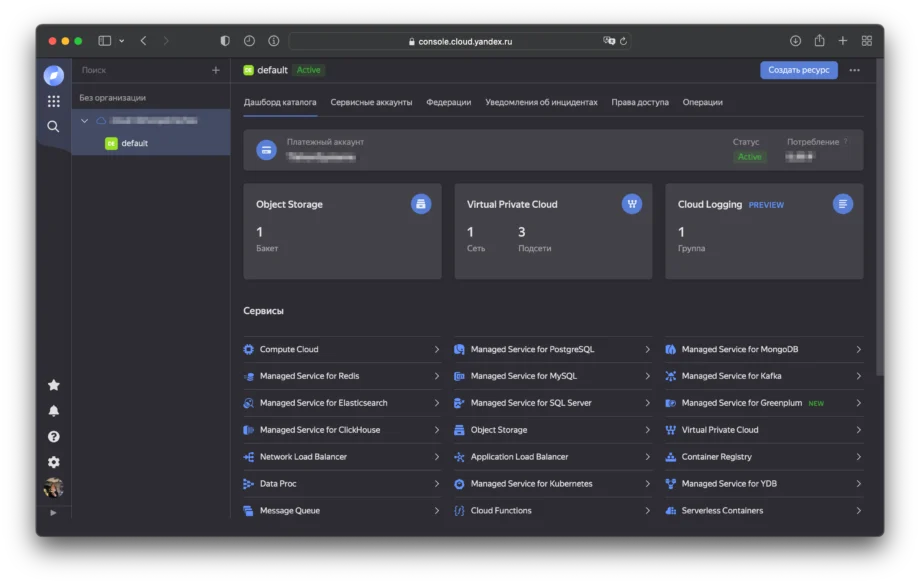Open the Safari sidebar dropdown arrow
The image size is (920, 584).
tap(121, 41)
